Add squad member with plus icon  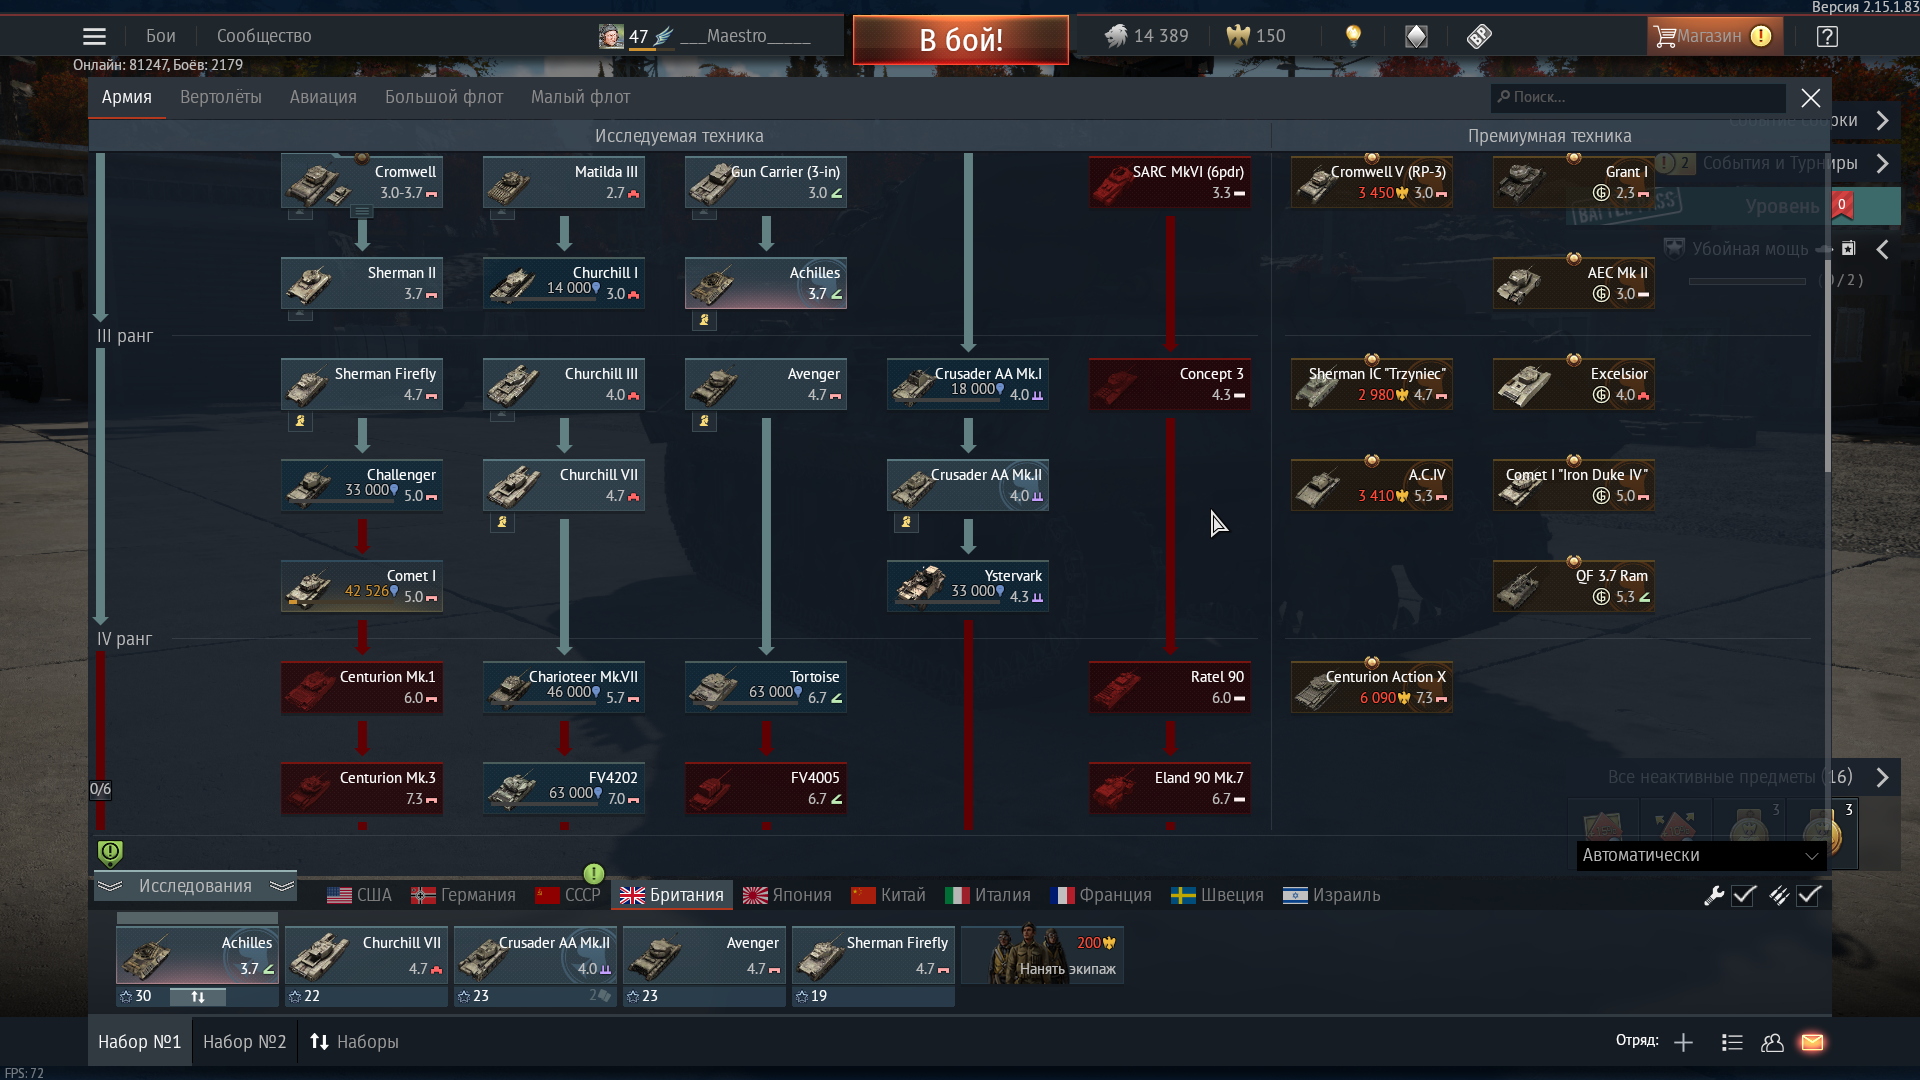pyautogui.click(x=1683, y=1042)
